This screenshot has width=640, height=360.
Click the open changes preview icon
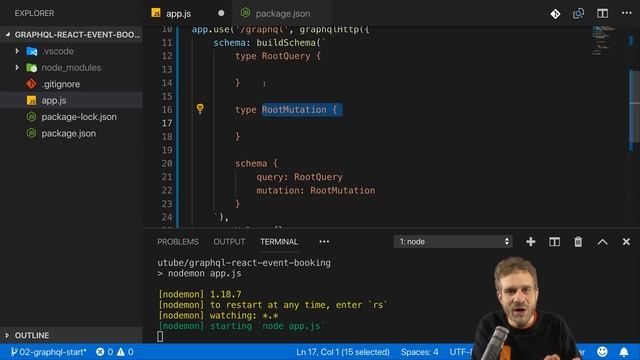(x=578, y=13)
